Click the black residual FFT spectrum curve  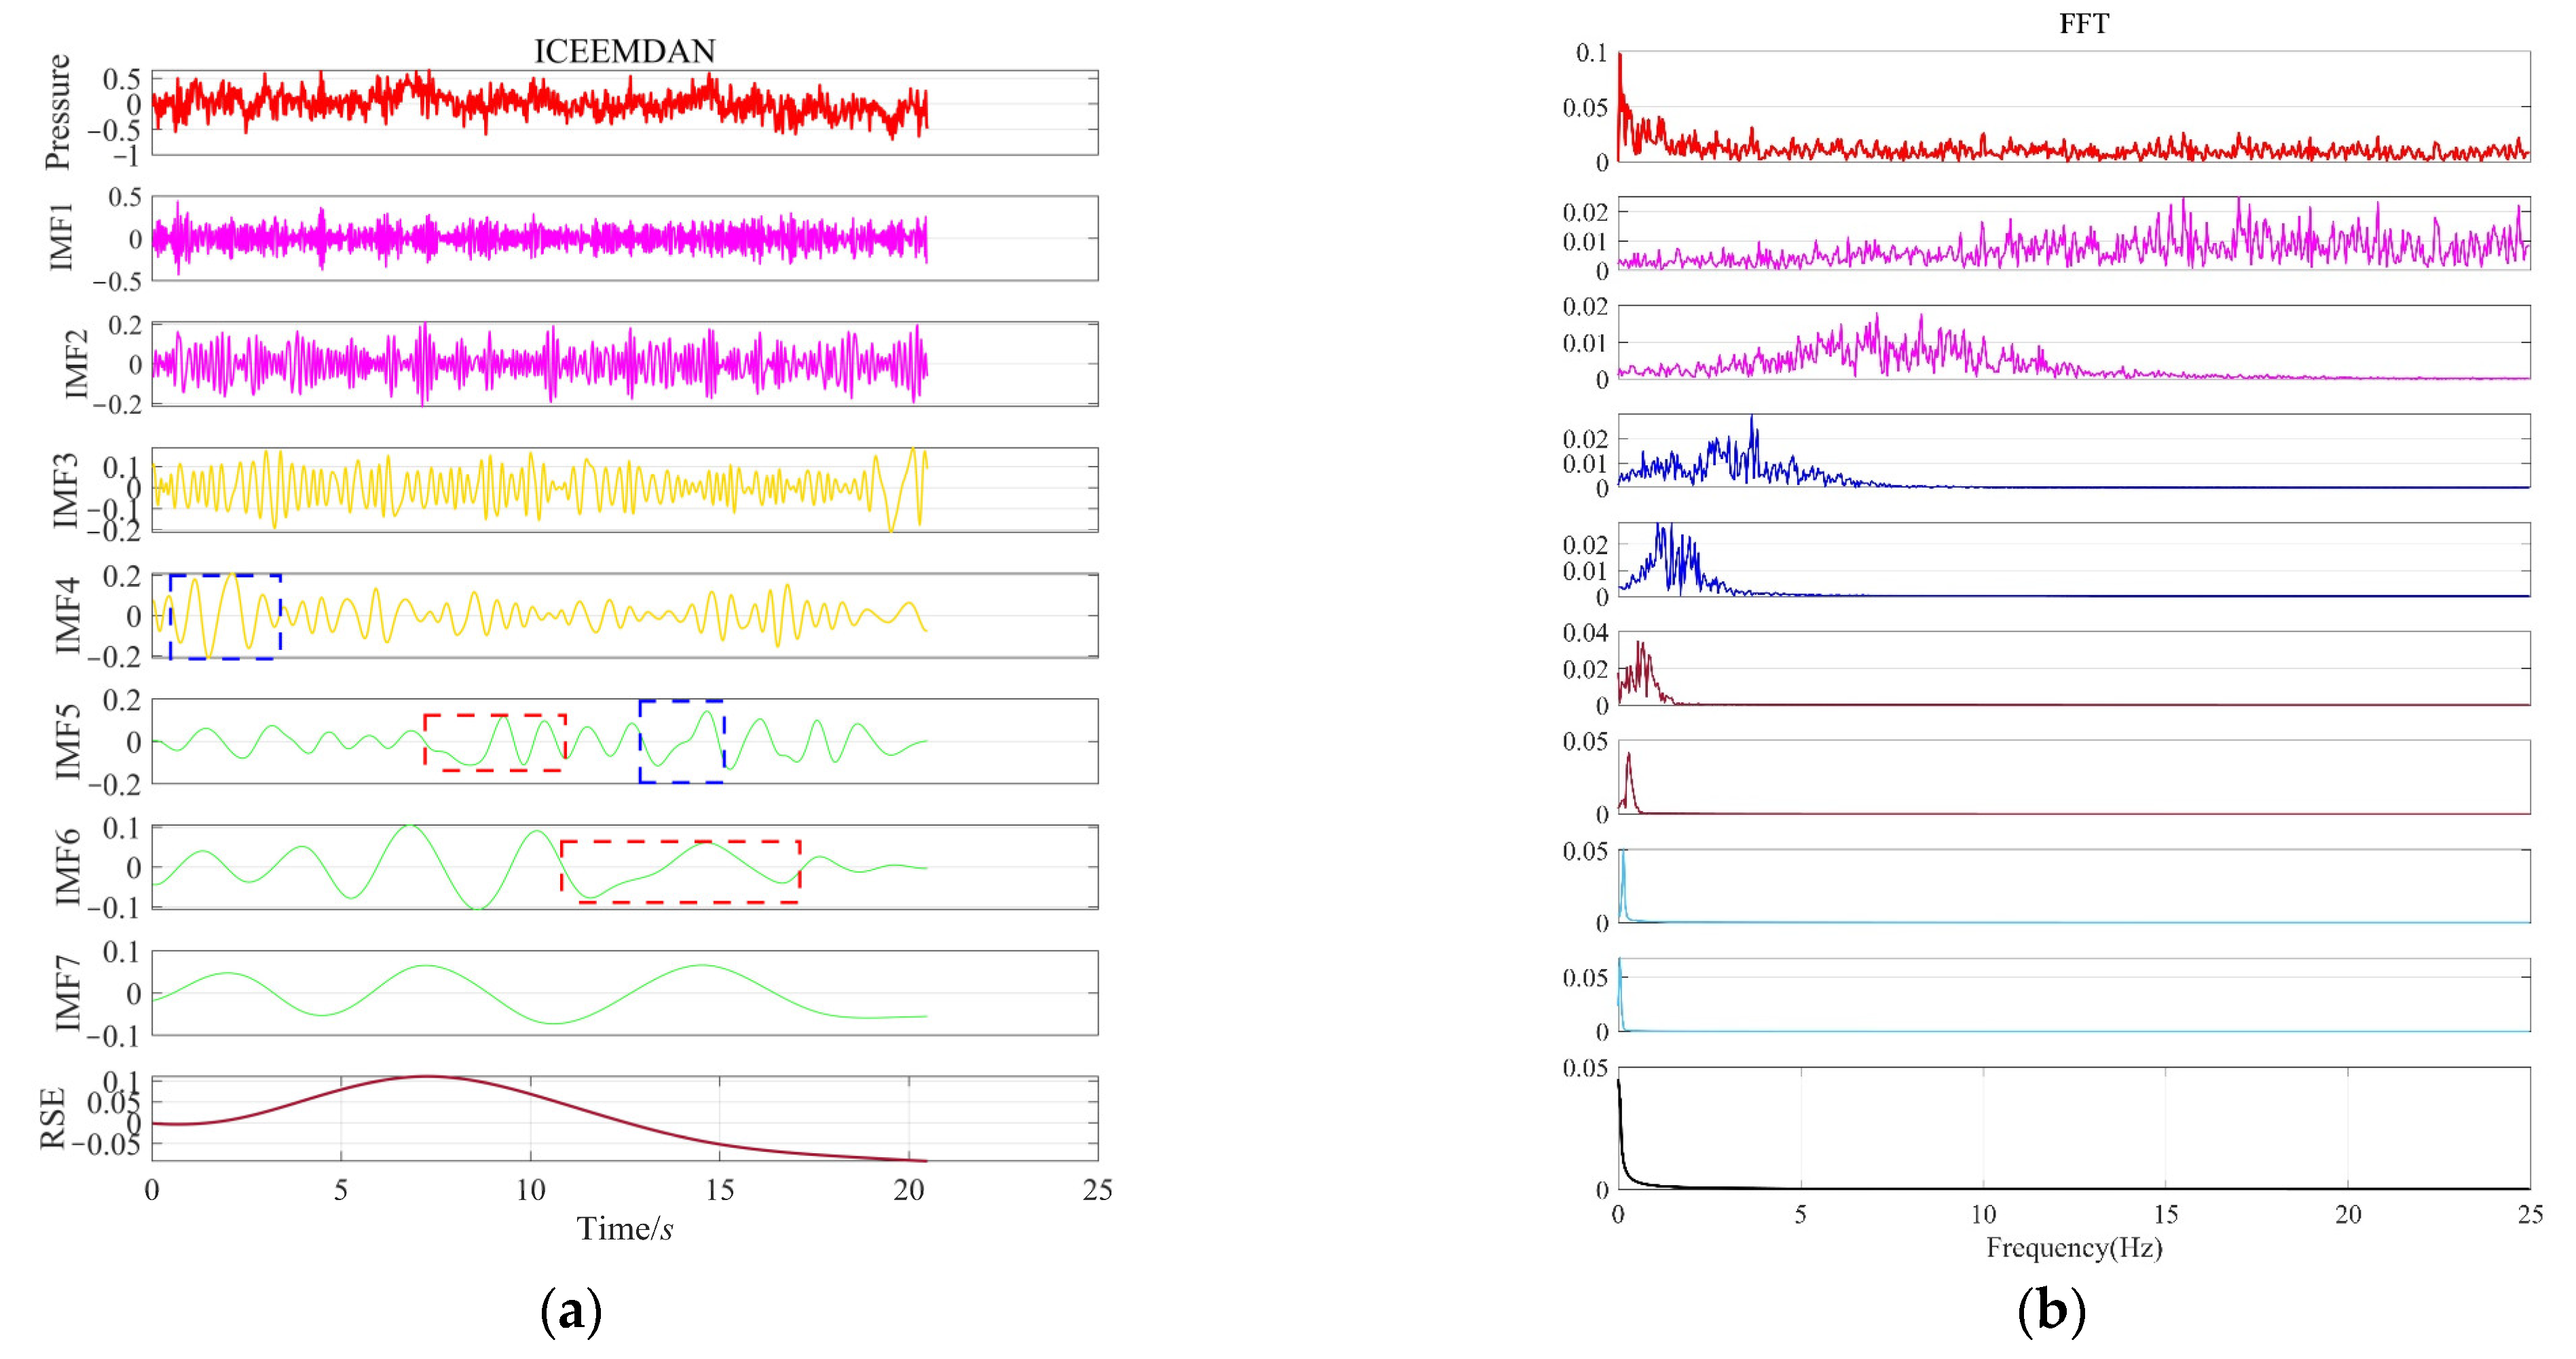[x=2074, y=1134]
